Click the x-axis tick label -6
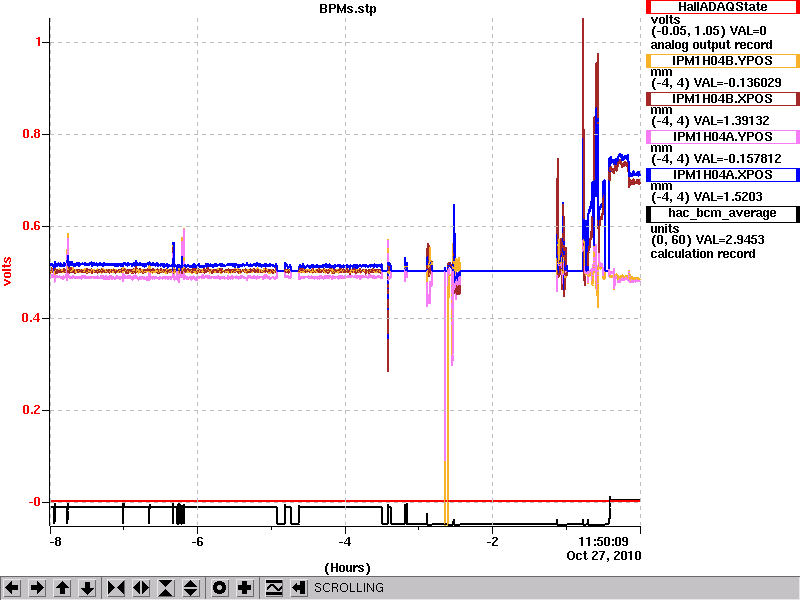Screen dimensions: 800x600 (x=197, y=541)
